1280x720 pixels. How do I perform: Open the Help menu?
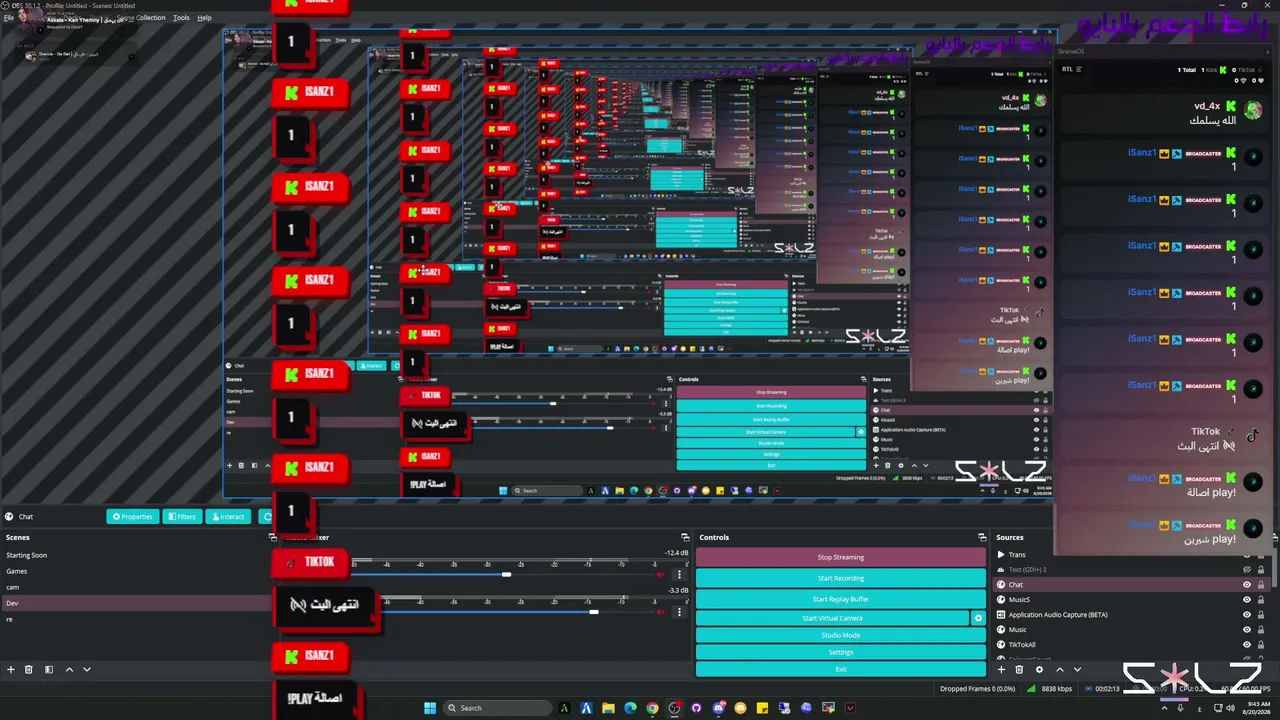tap(204, 18)
